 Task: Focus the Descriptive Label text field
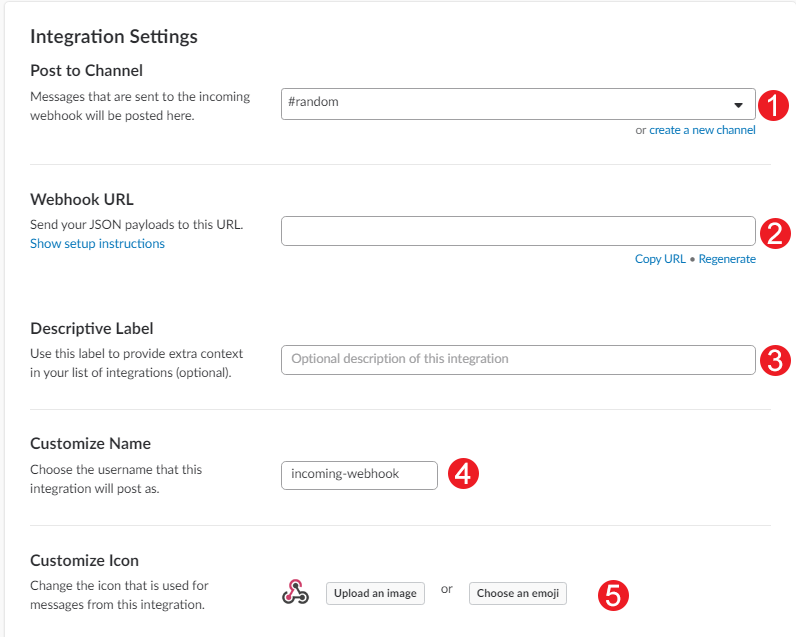518,360
